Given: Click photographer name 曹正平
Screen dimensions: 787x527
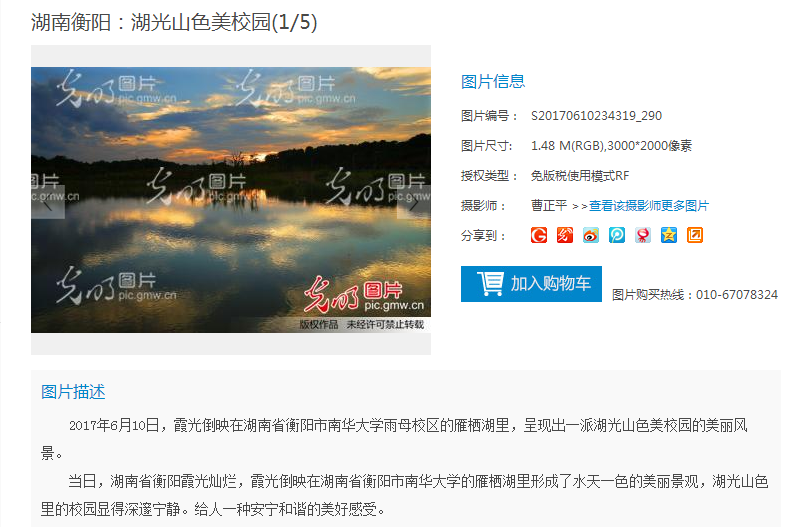Looking at the screenshot, I should 549,206.
